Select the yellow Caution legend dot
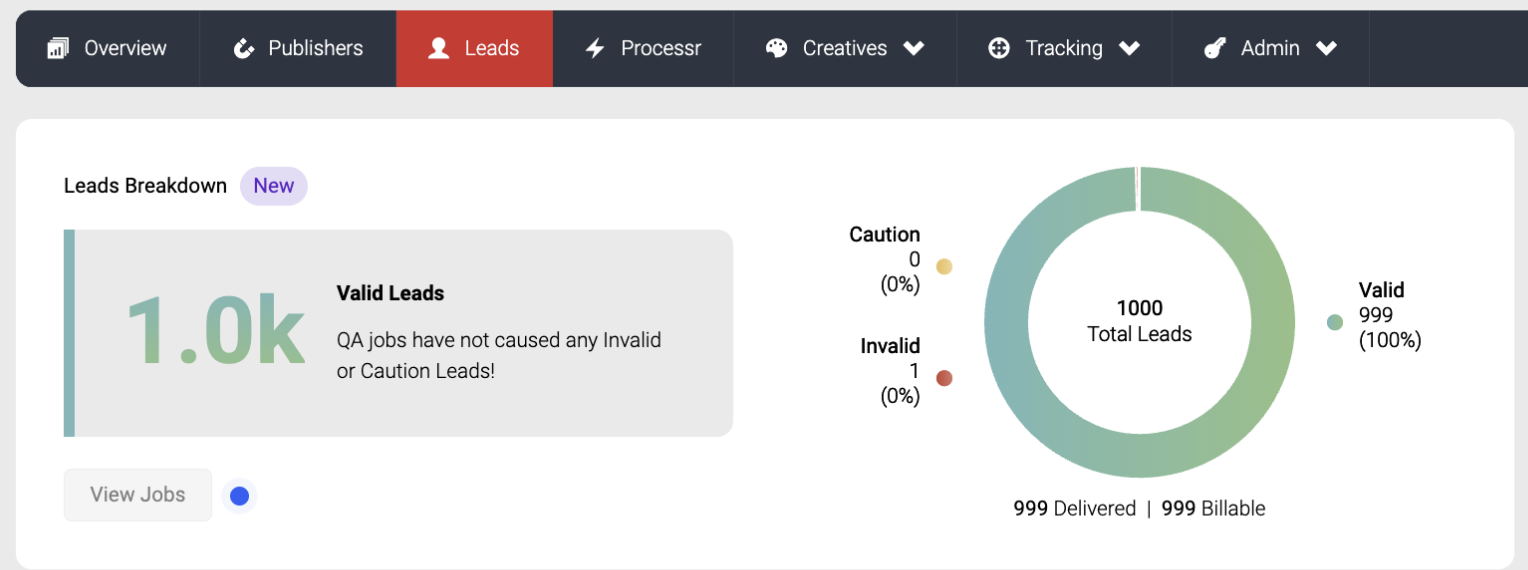This screenshot has height=570, width=1528. coord(944,266)
